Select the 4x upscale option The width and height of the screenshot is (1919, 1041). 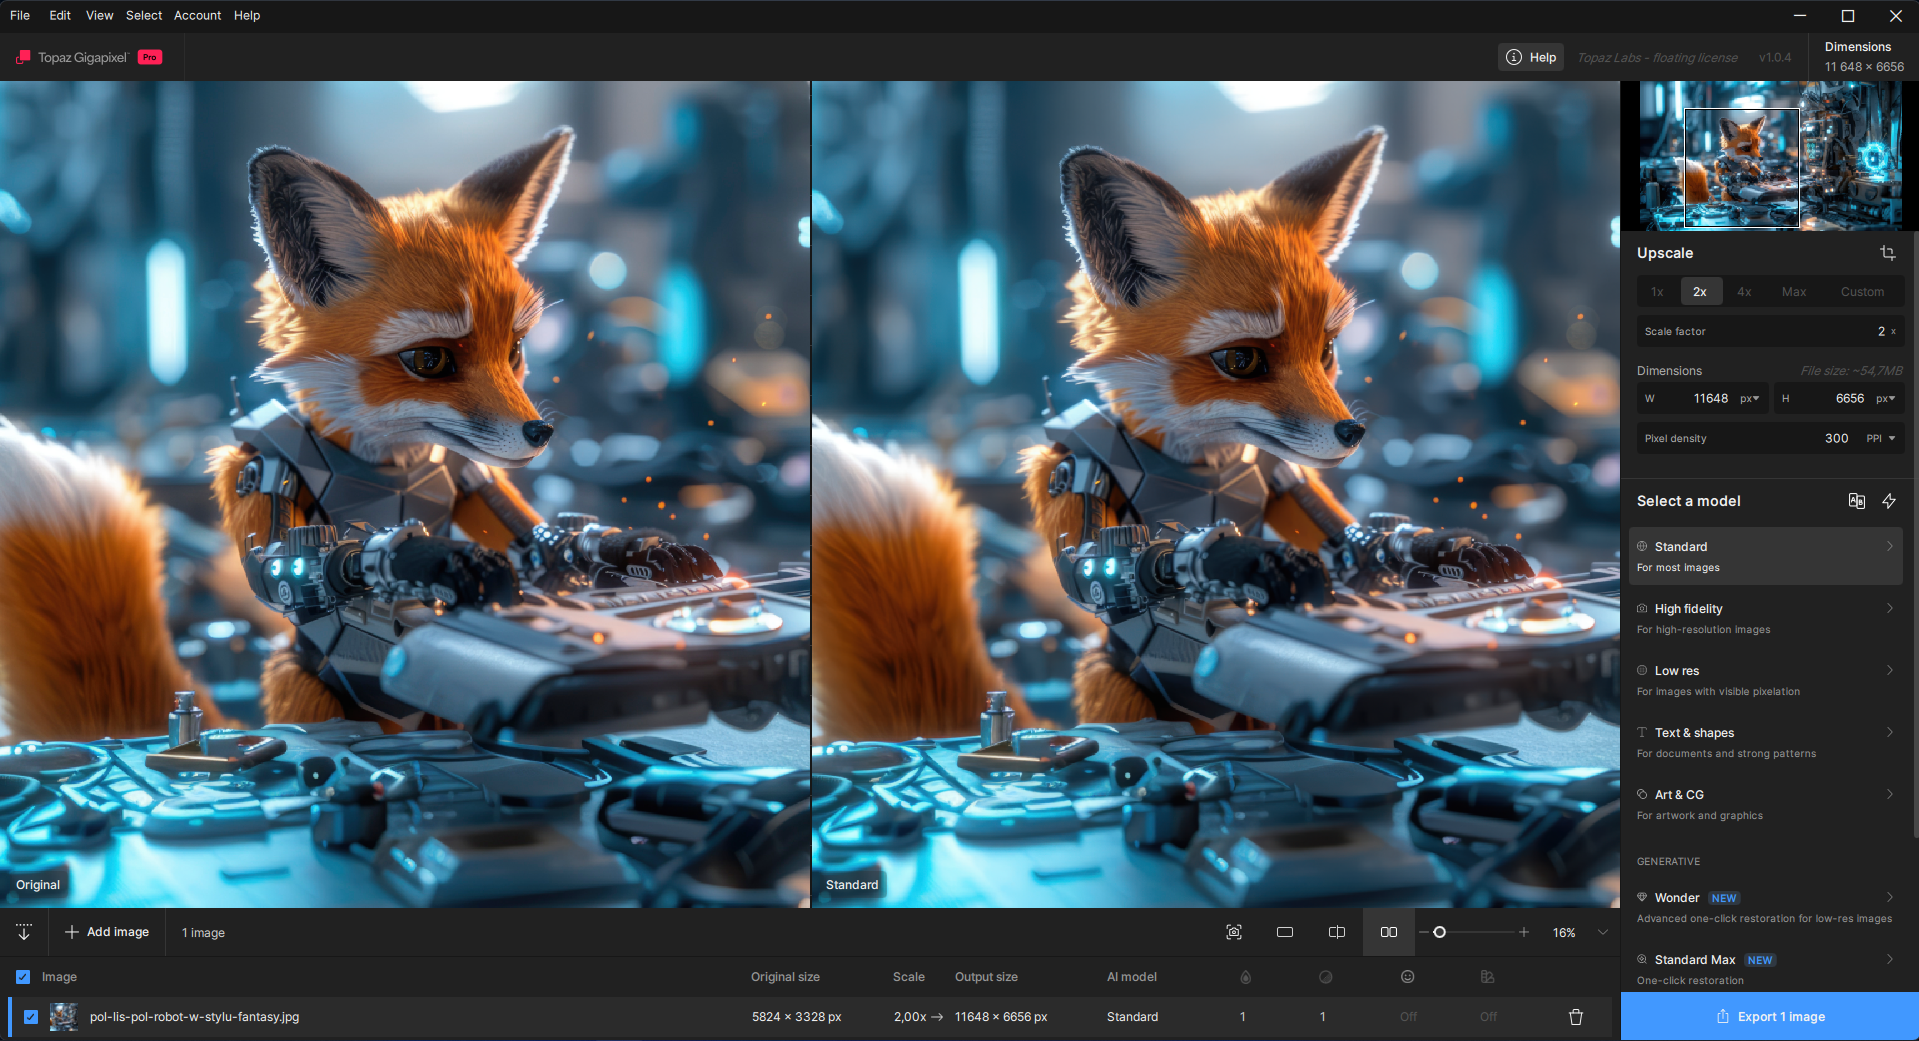(x=1744, y=292)
